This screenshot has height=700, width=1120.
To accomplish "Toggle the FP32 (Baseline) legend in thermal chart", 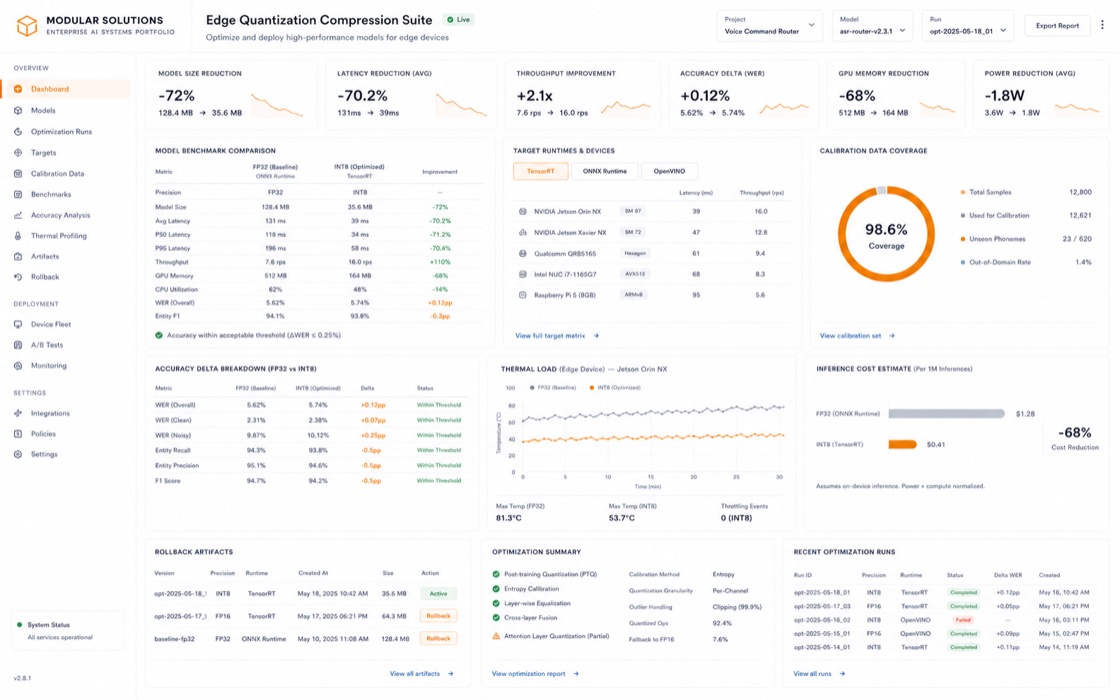I will [553, 388].
